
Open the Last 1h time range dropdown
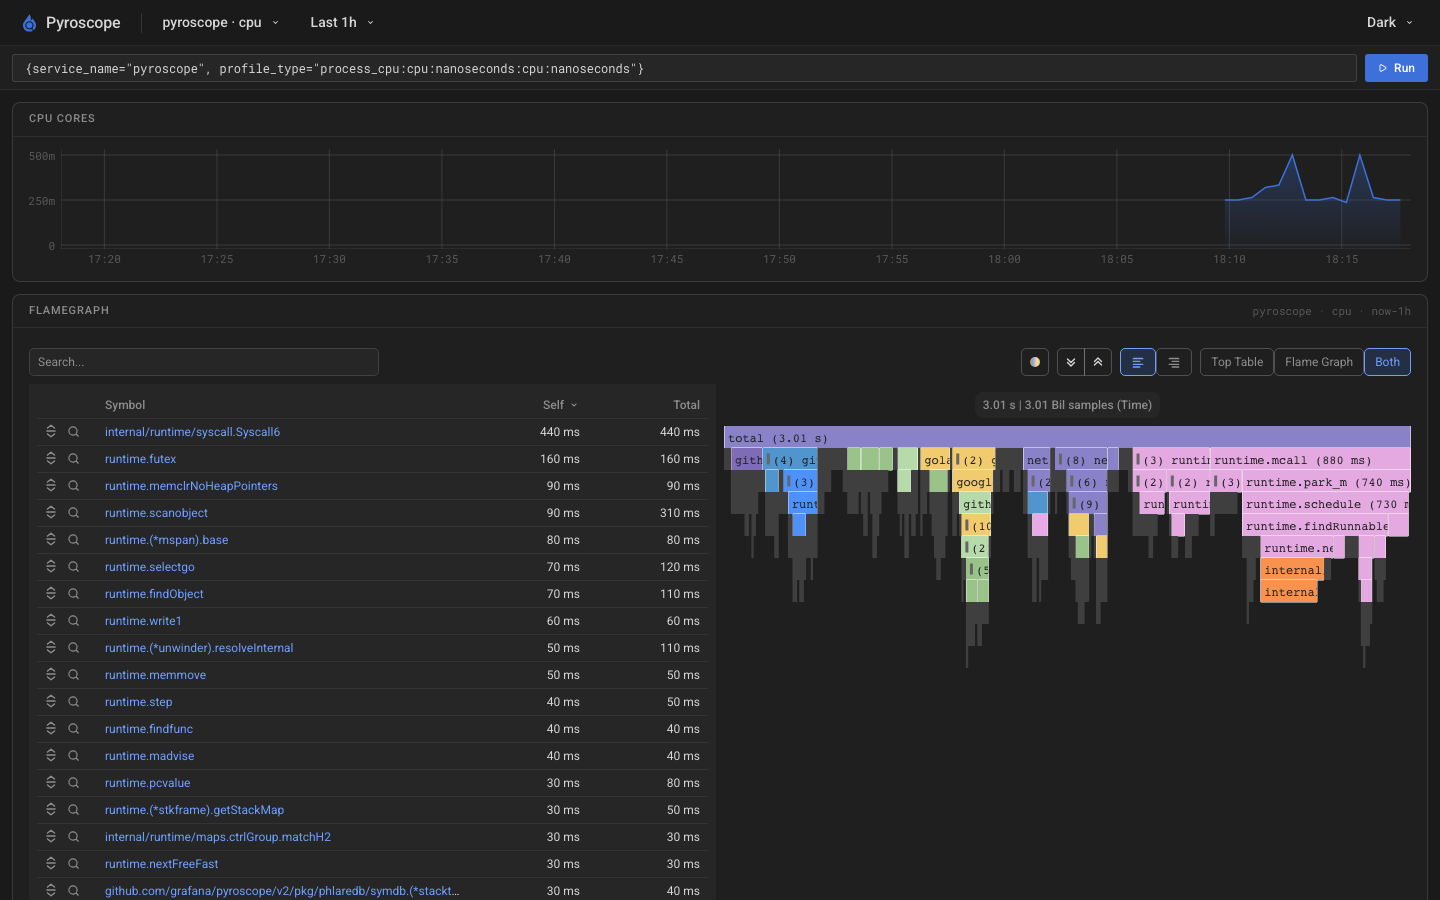(342, 23)
